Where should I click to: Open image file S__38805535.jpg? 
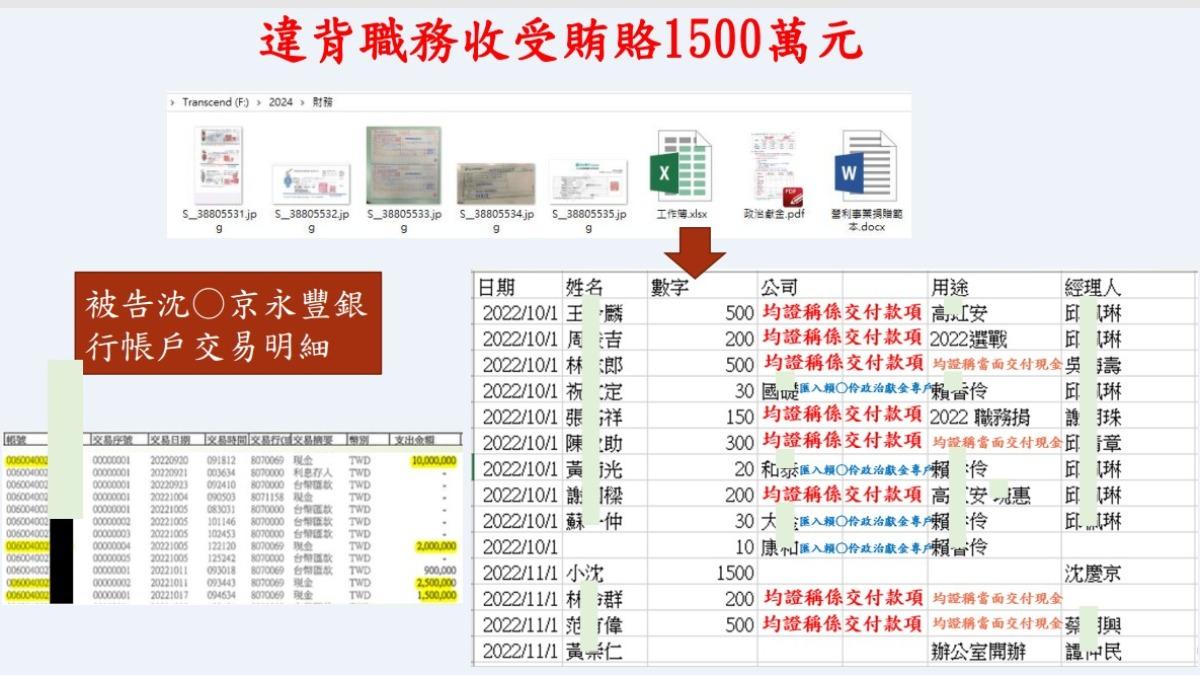click(x=588, y=196)
